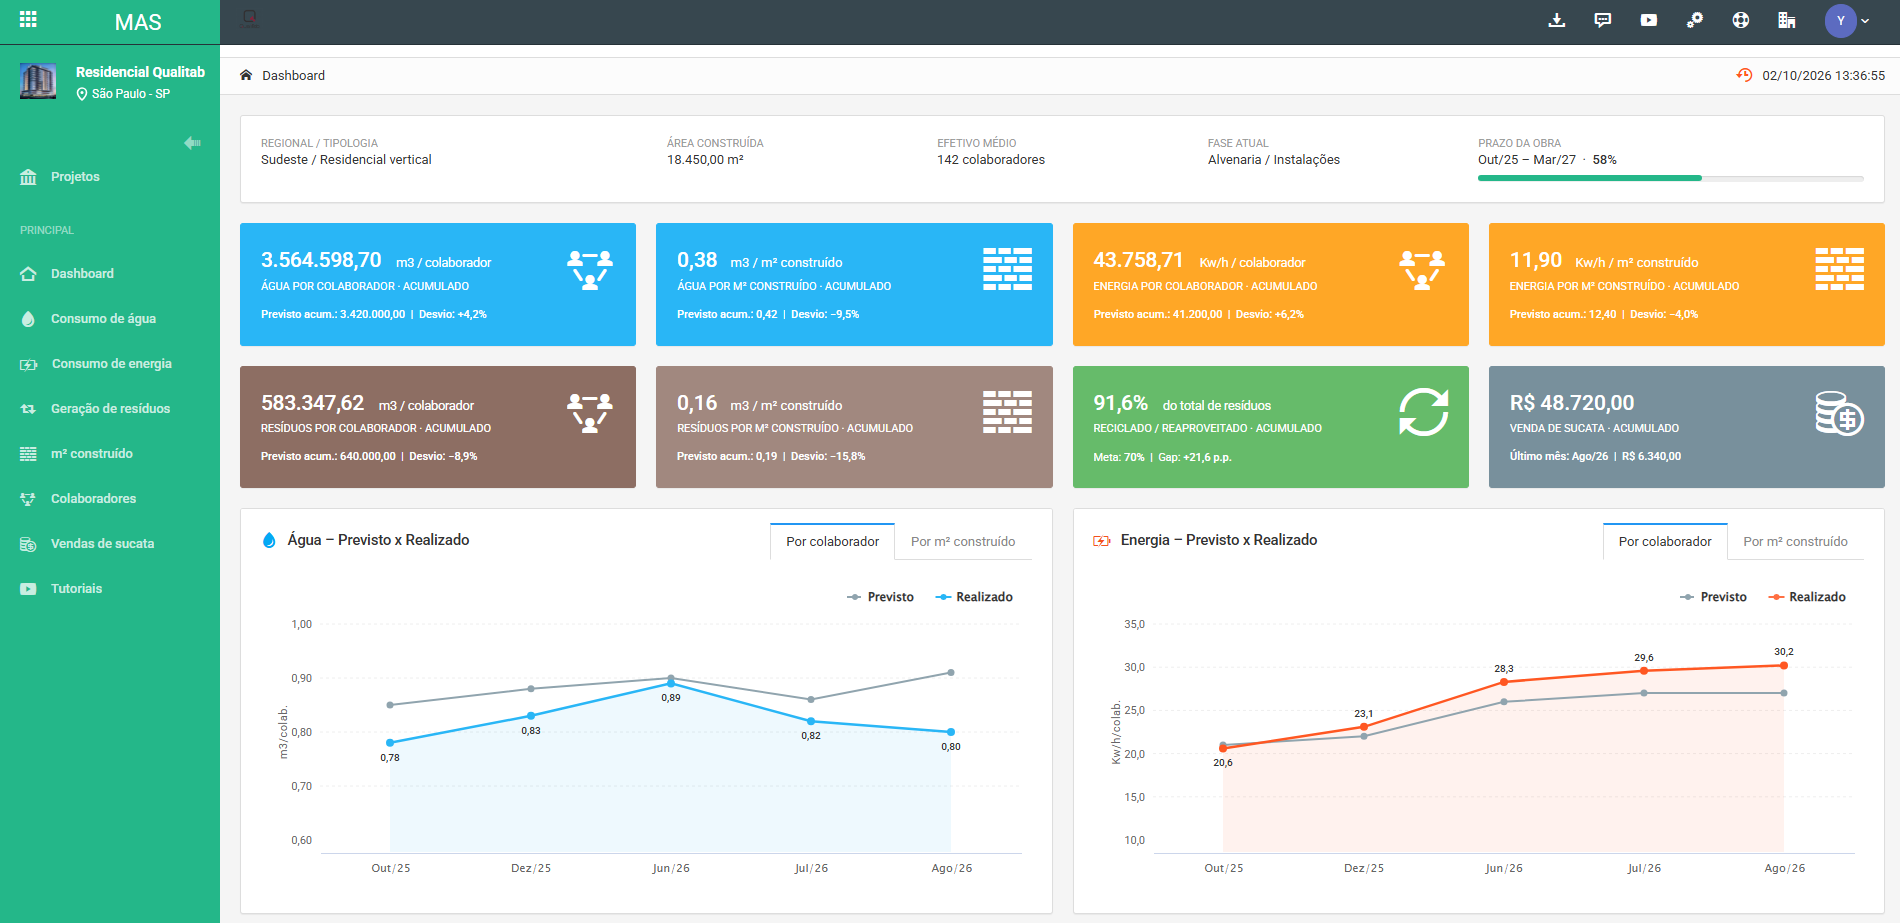This screenshot has height=923, width=1900.
Task: Select Por colaborador tab in Energia chart
Action: point(1665,541)
